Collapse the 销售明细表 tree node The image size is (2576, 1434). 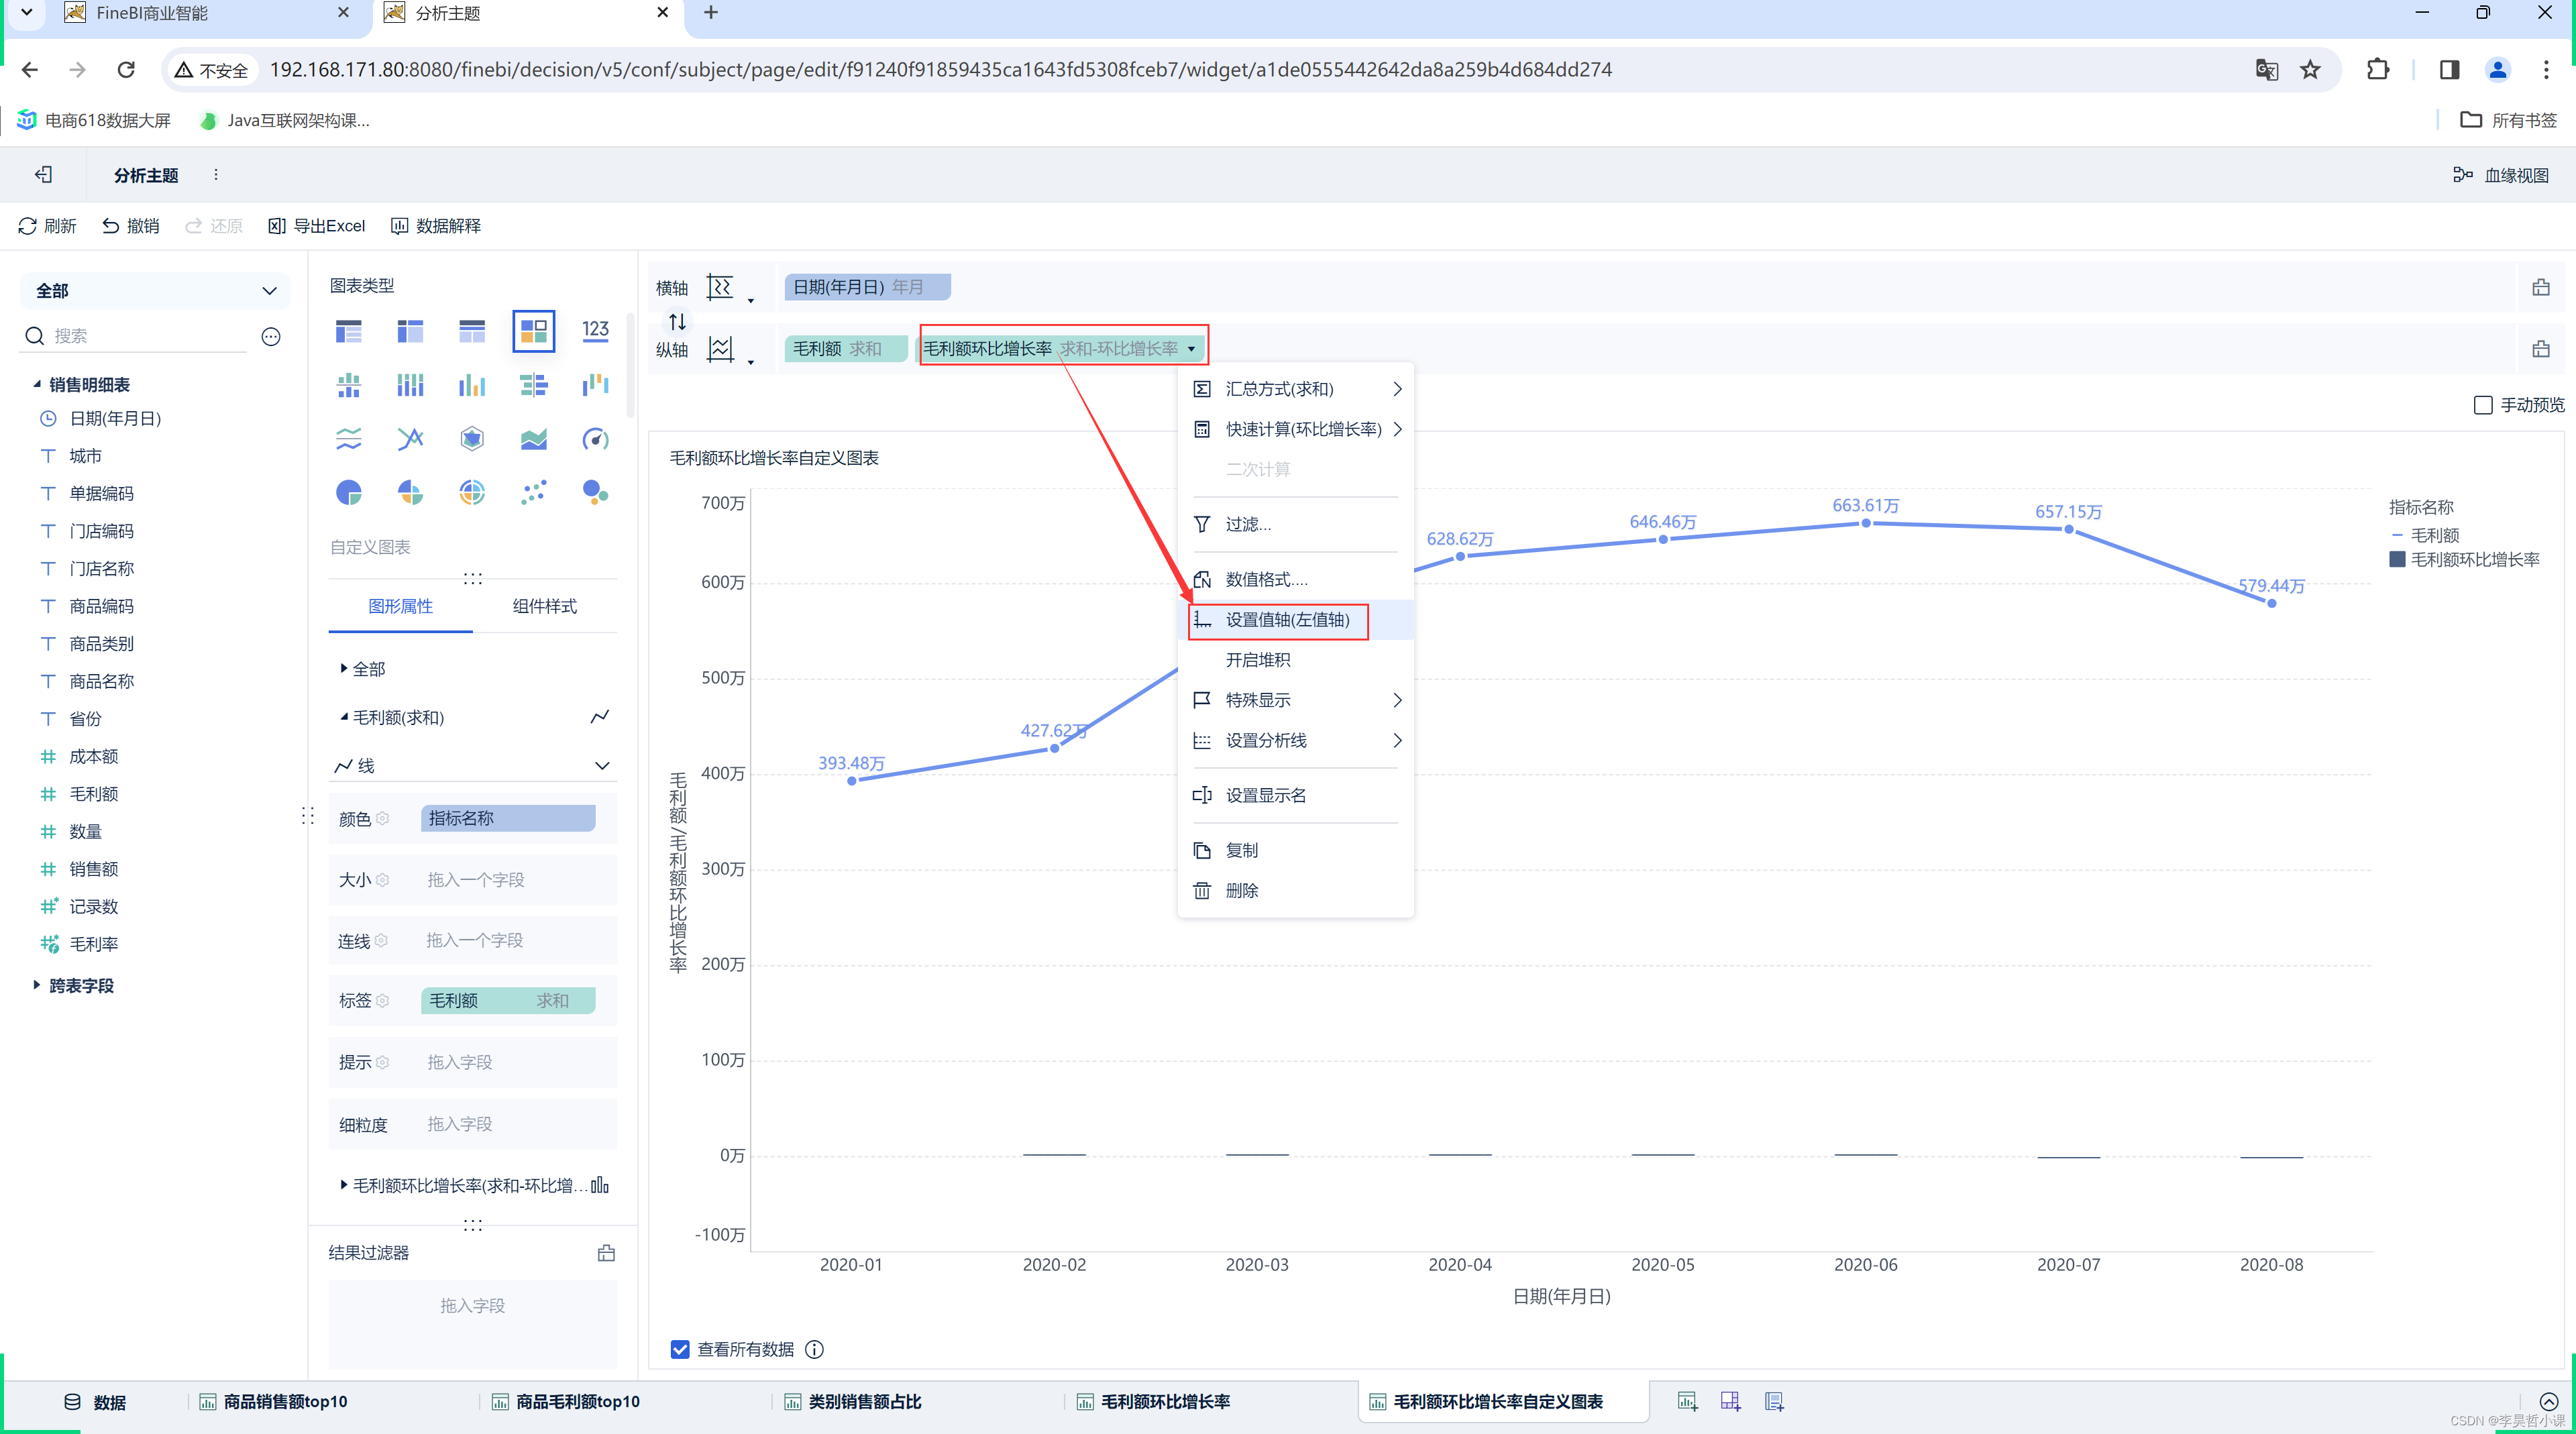[x=37, y=385]
